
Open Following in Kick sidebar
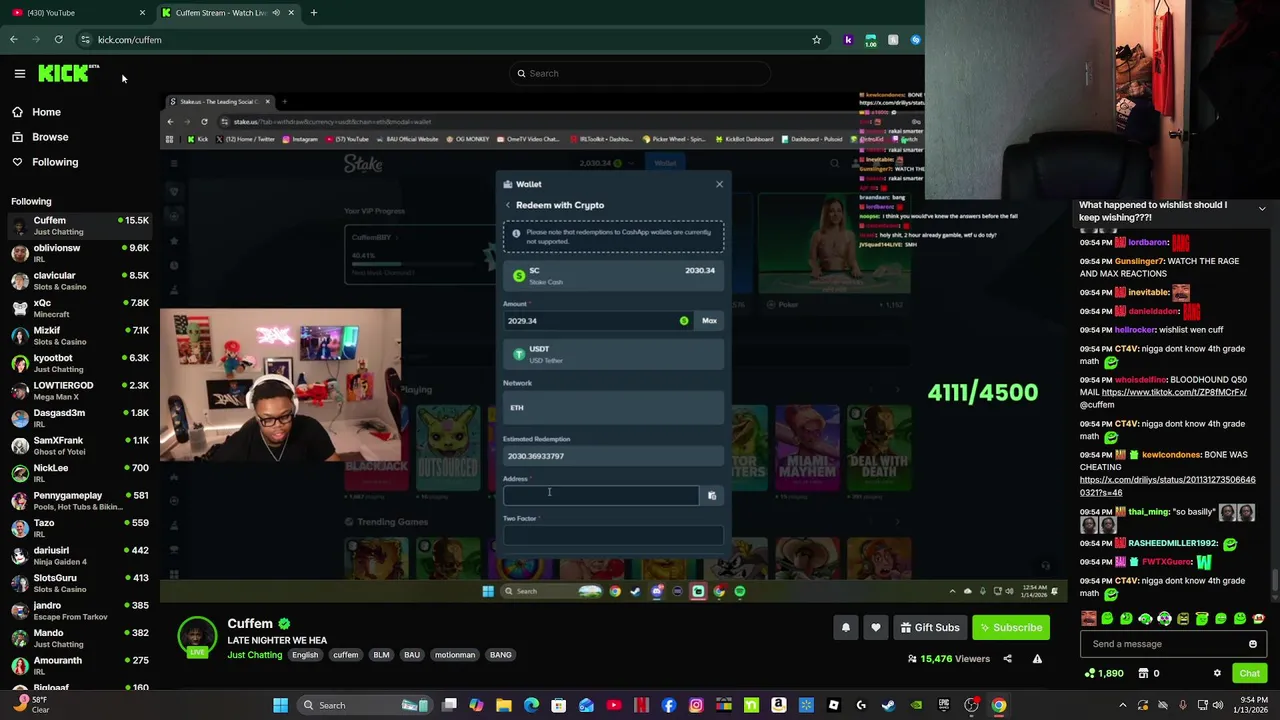(x=54, y=162)
